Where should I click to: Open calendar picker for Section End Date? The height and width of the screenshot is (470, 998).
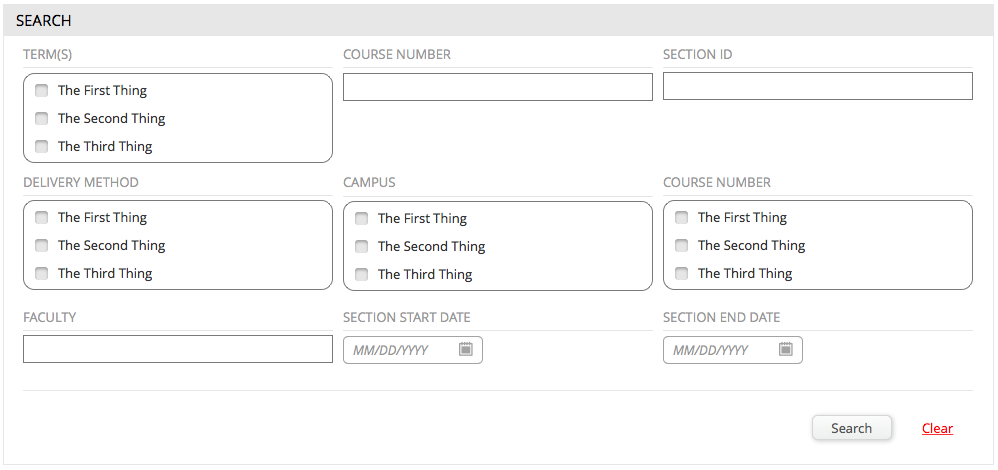pos(786,349)
